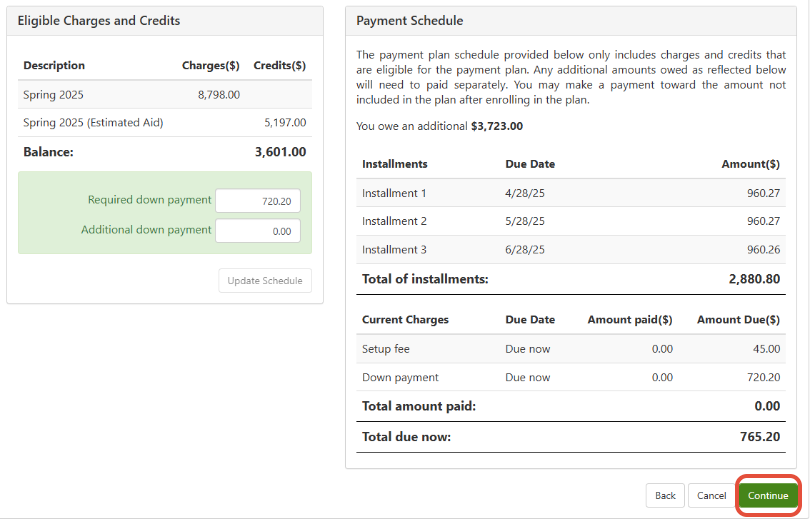810x519 pixels.
Task: Click the 960.26 installment amount
Action: pyautogui.click(x=764, y=249)
